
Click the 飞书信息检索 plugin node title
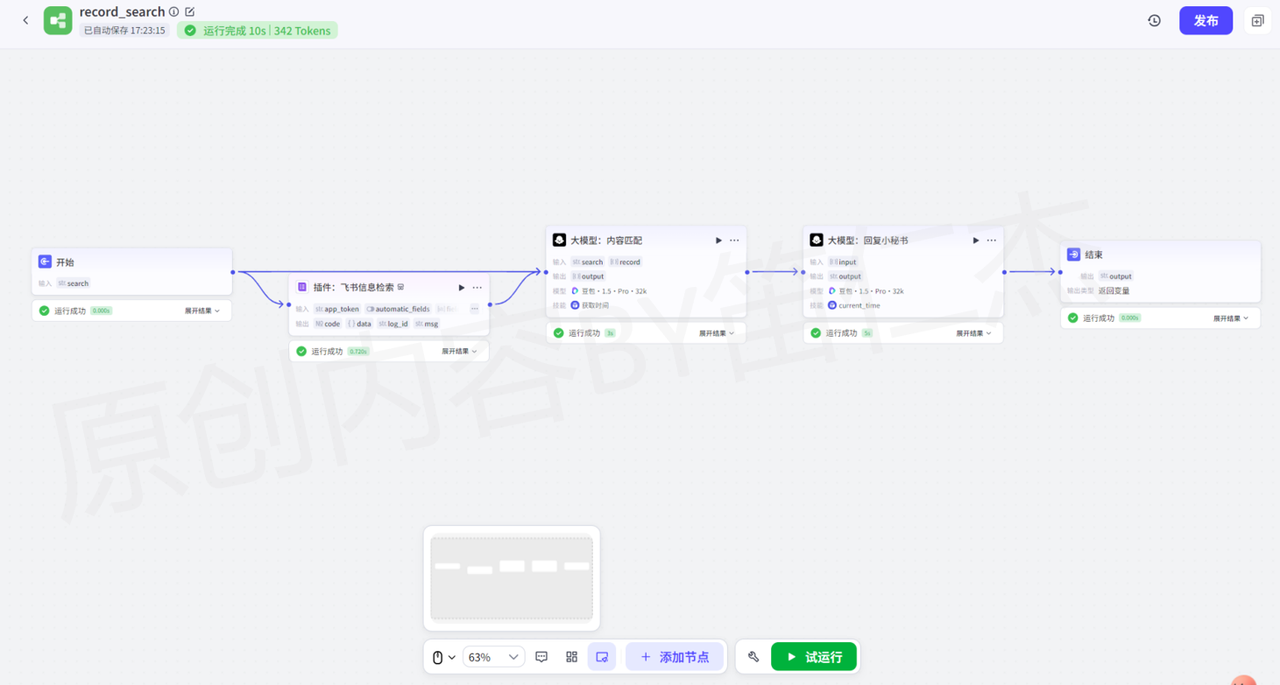point(353,287)
